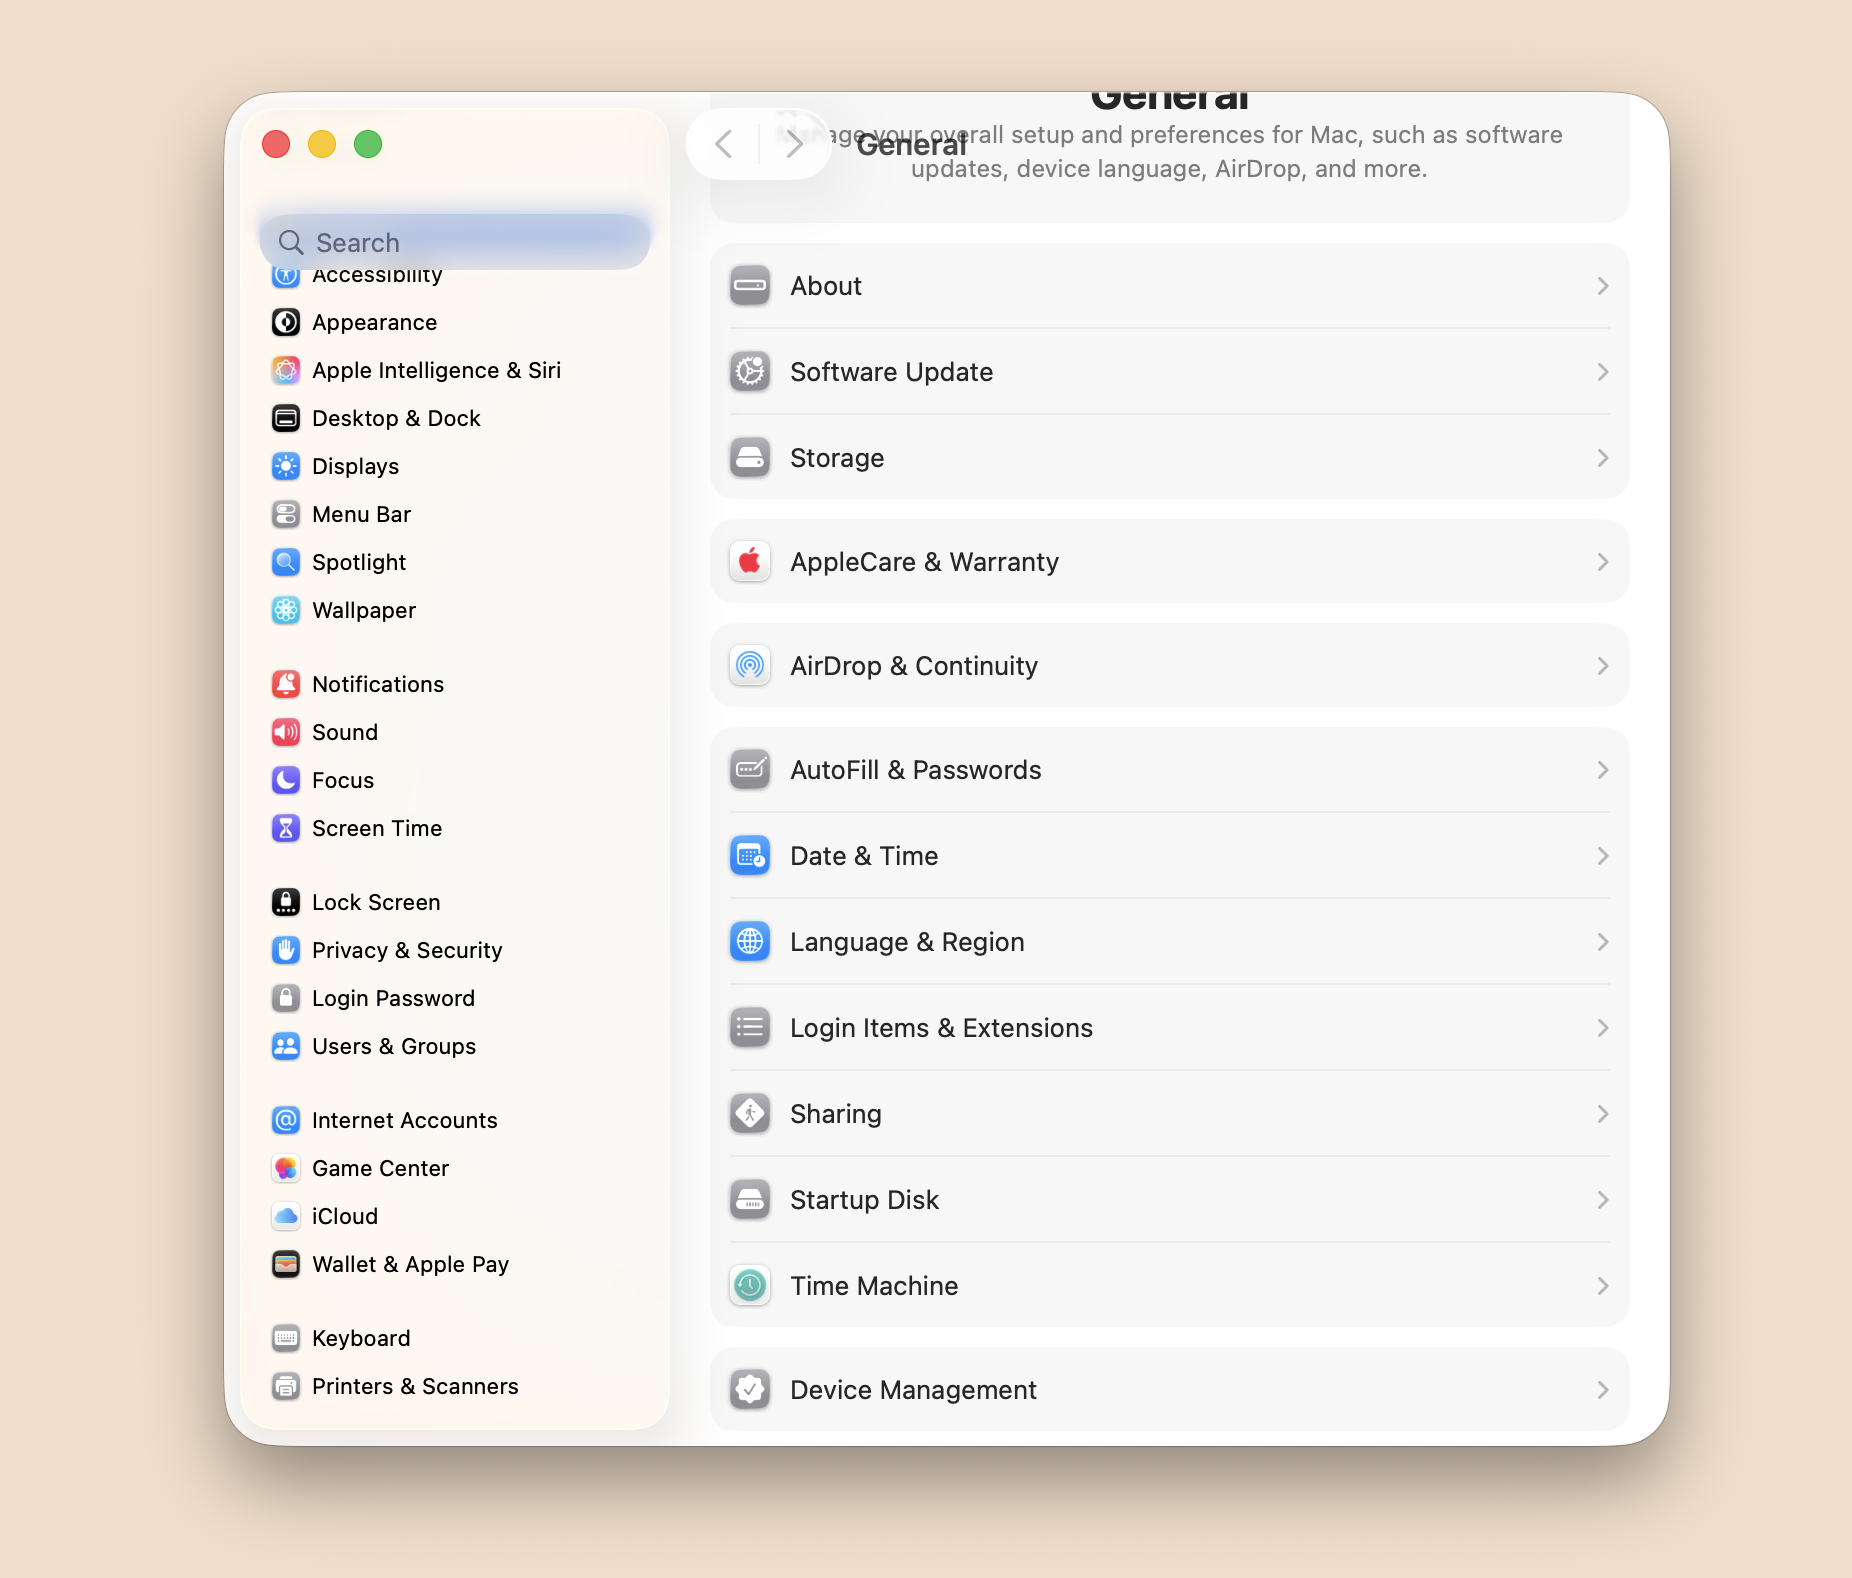1852x1578 pixels.
Task: Click the AirDrop & Continuity icon
Action: [750, 666]
